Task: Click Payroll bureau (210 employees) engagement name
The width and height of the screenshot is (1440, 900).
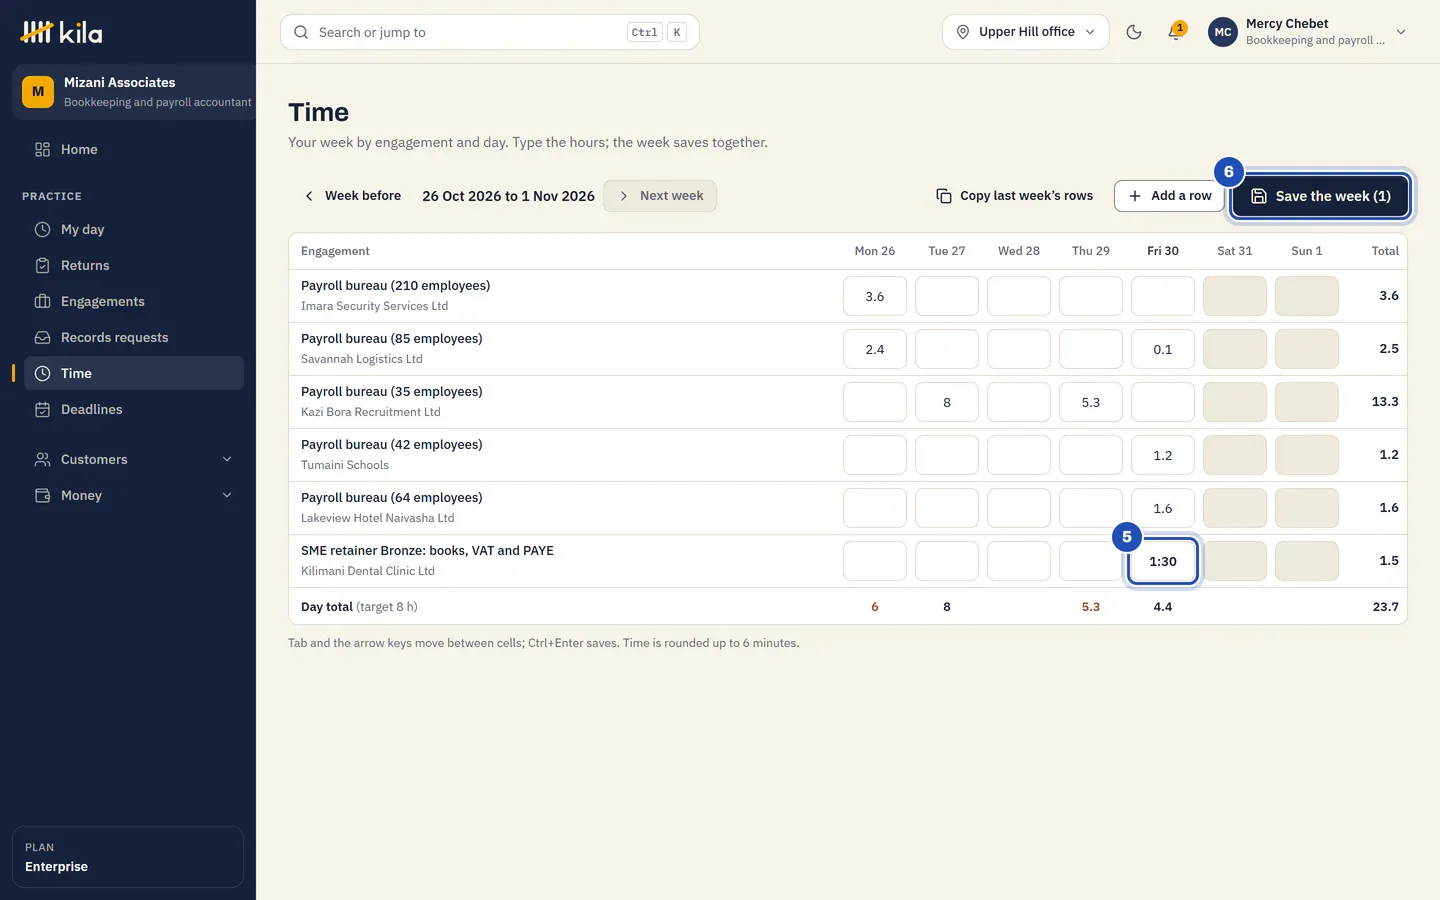Action: coord(396,286)
